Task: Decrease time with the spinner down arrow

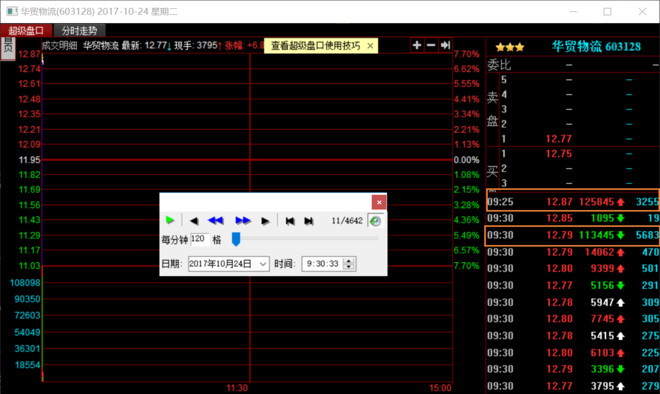Action: (349, 267)
